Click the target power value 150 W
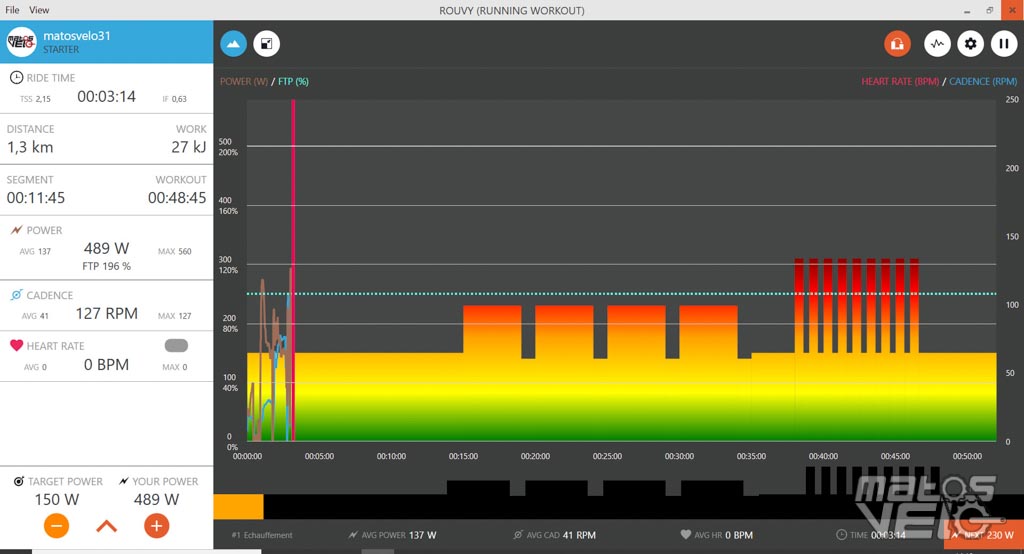Screen dimensions: 1024x554 coord(57,500)
